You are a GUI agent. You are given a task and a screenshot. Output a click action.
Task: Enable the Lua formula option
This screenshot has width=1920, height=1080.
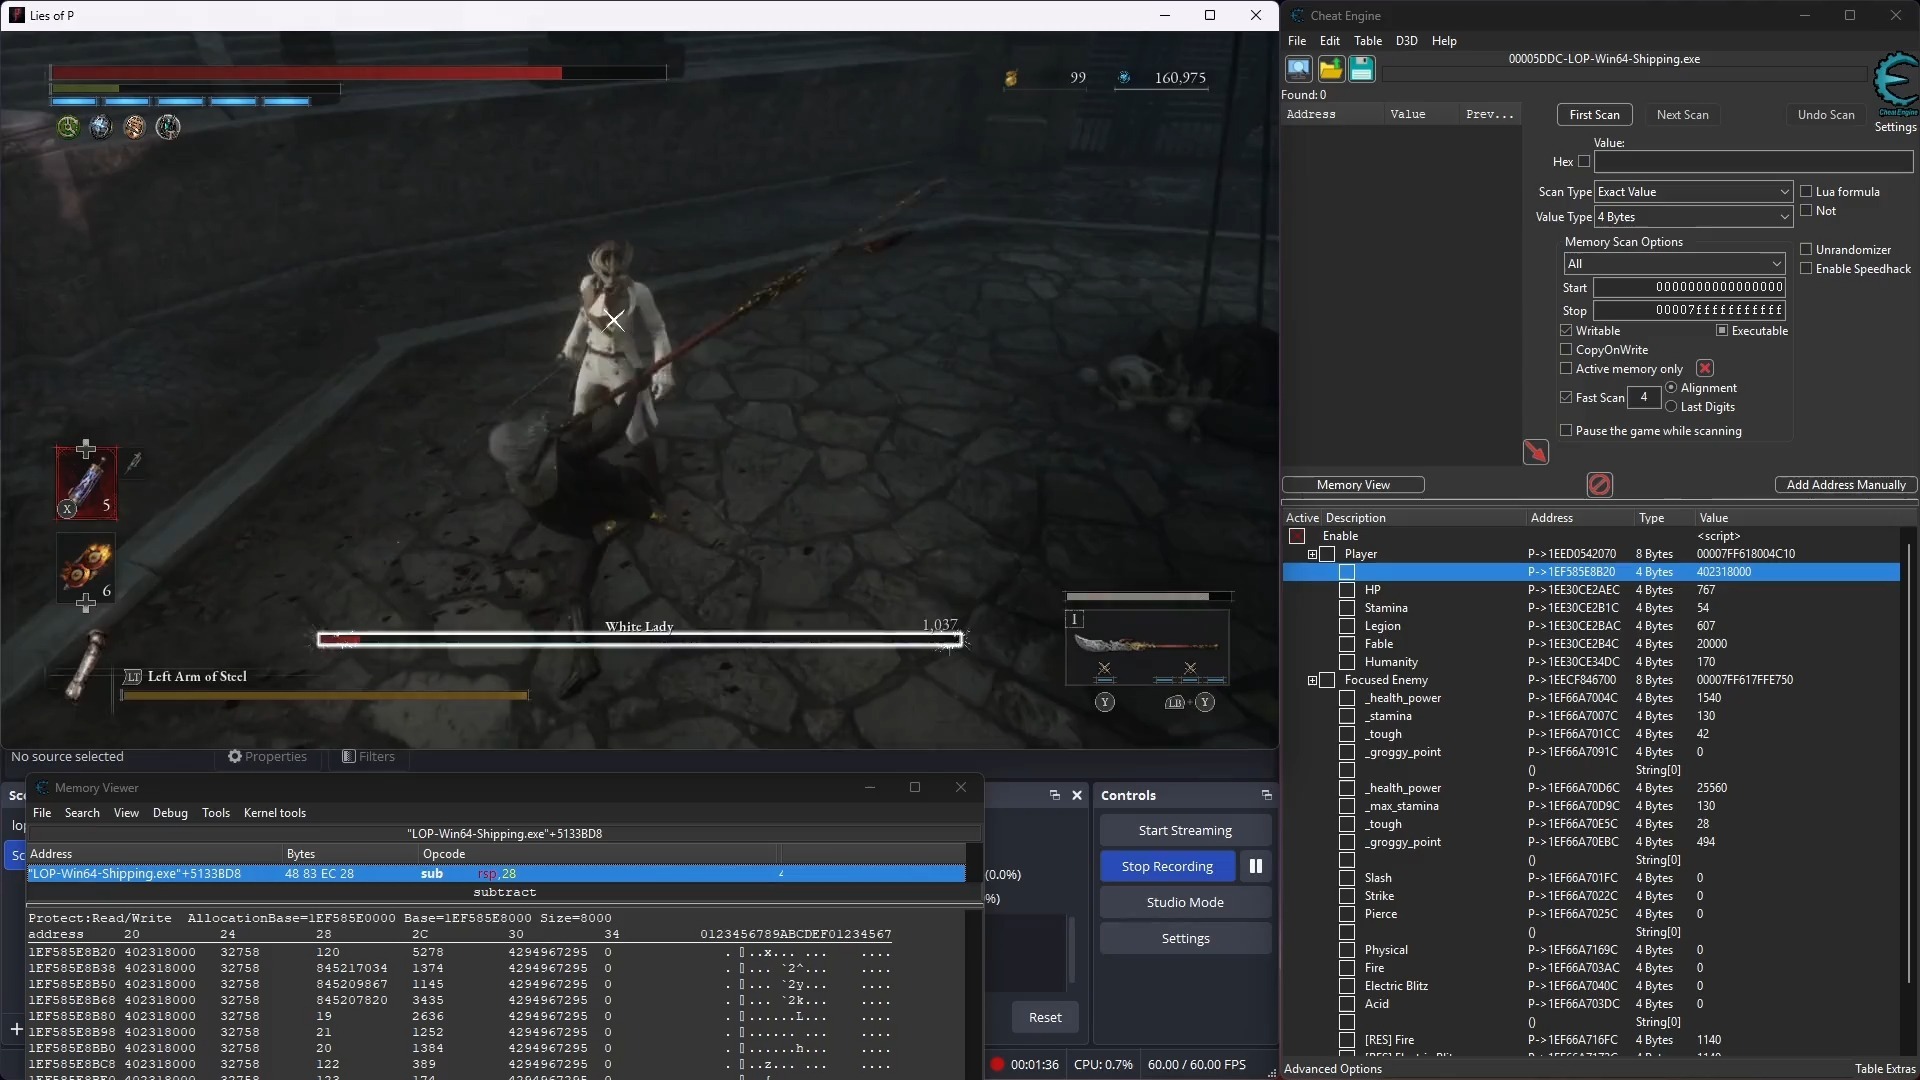(1806, 191)
